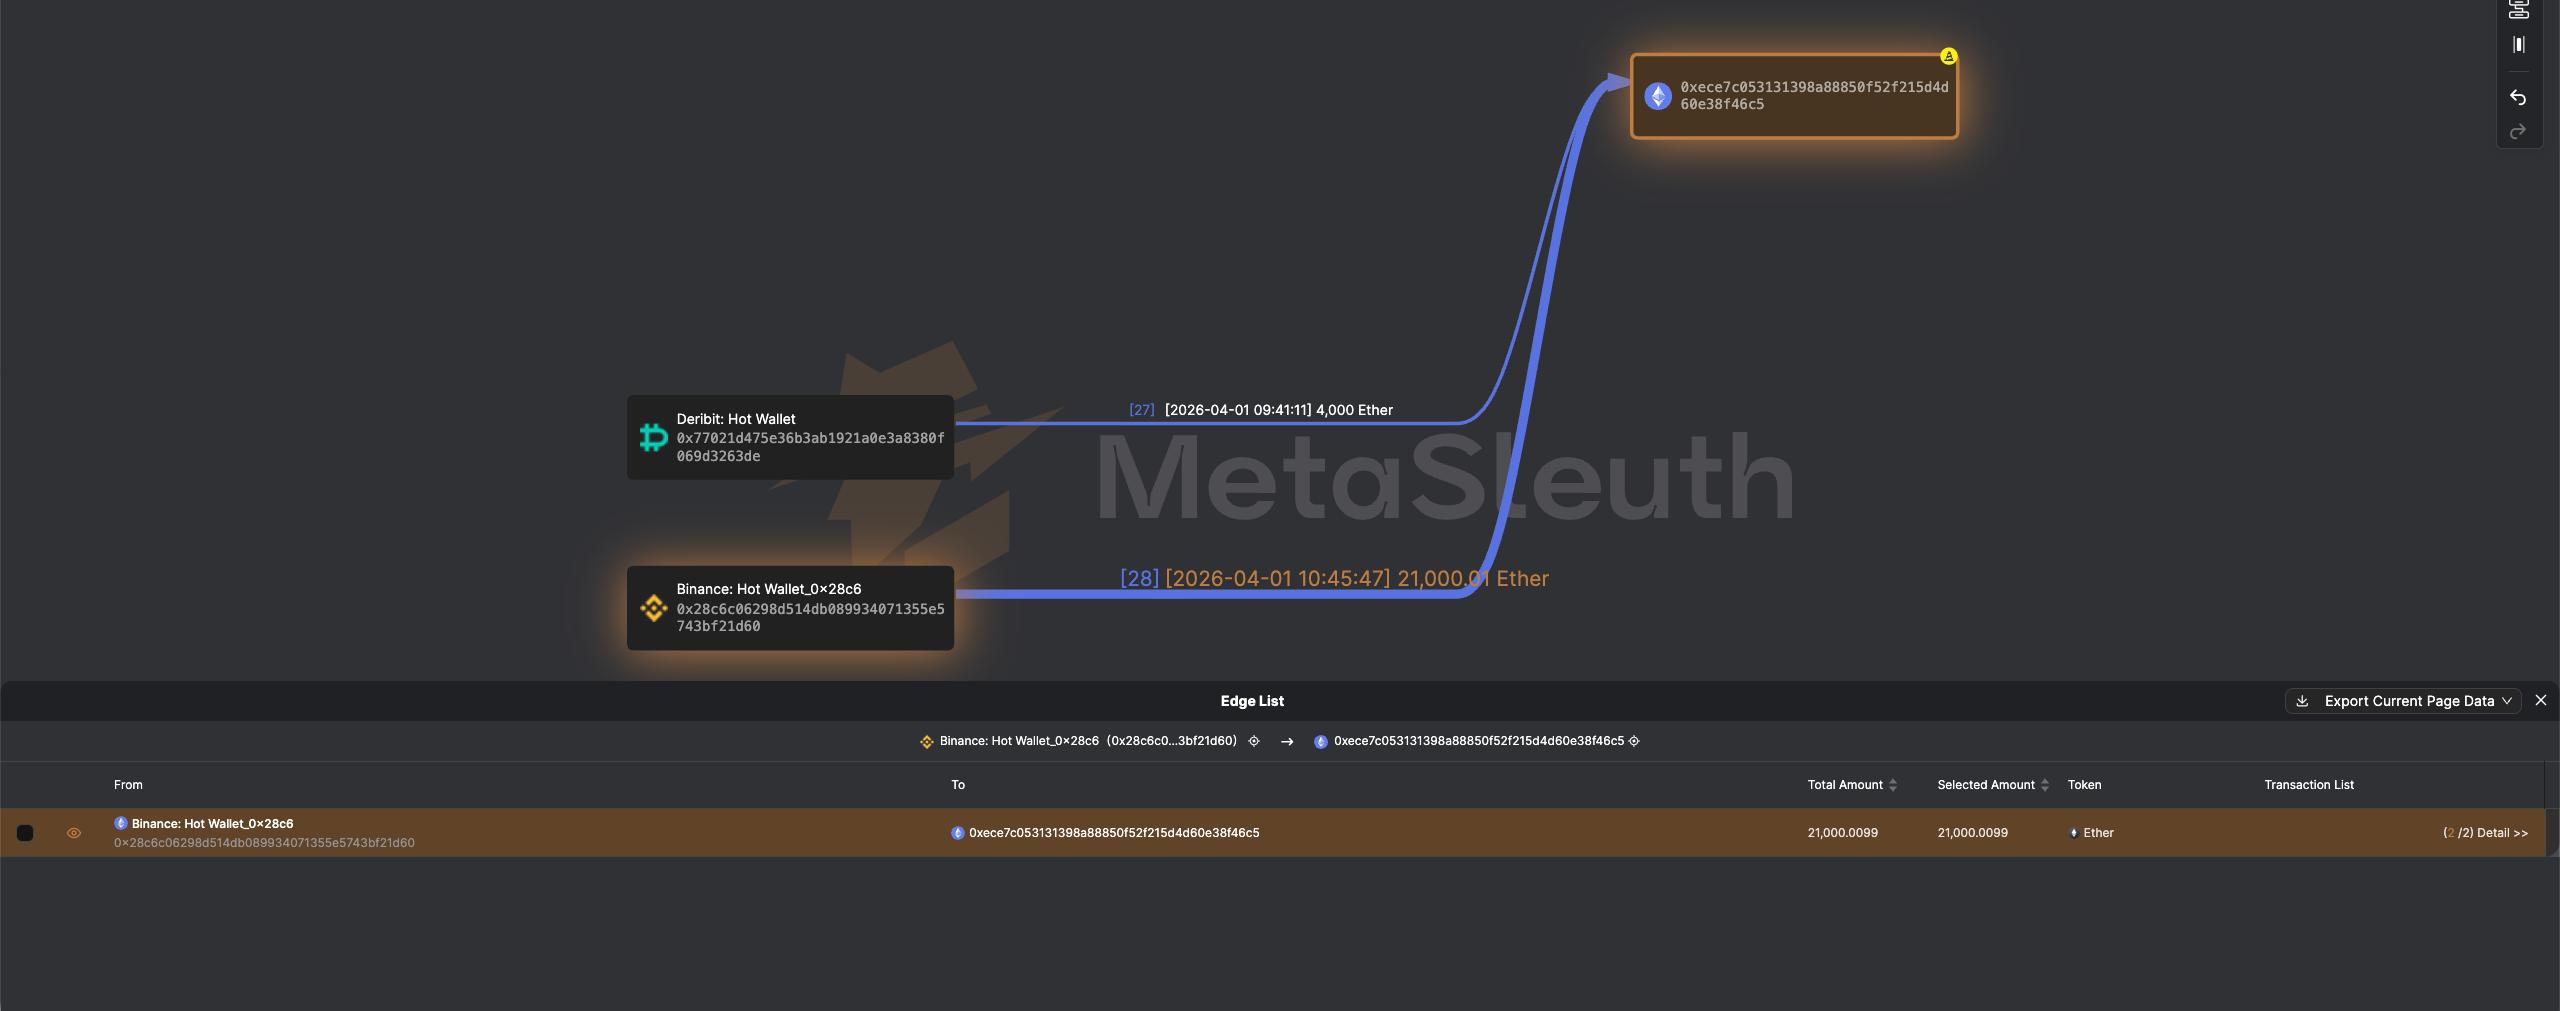This screenshot has height=1011, width=2560.
Task: Click the Total Amount value 21,000.0099
Action: [x=1842, y=833]
